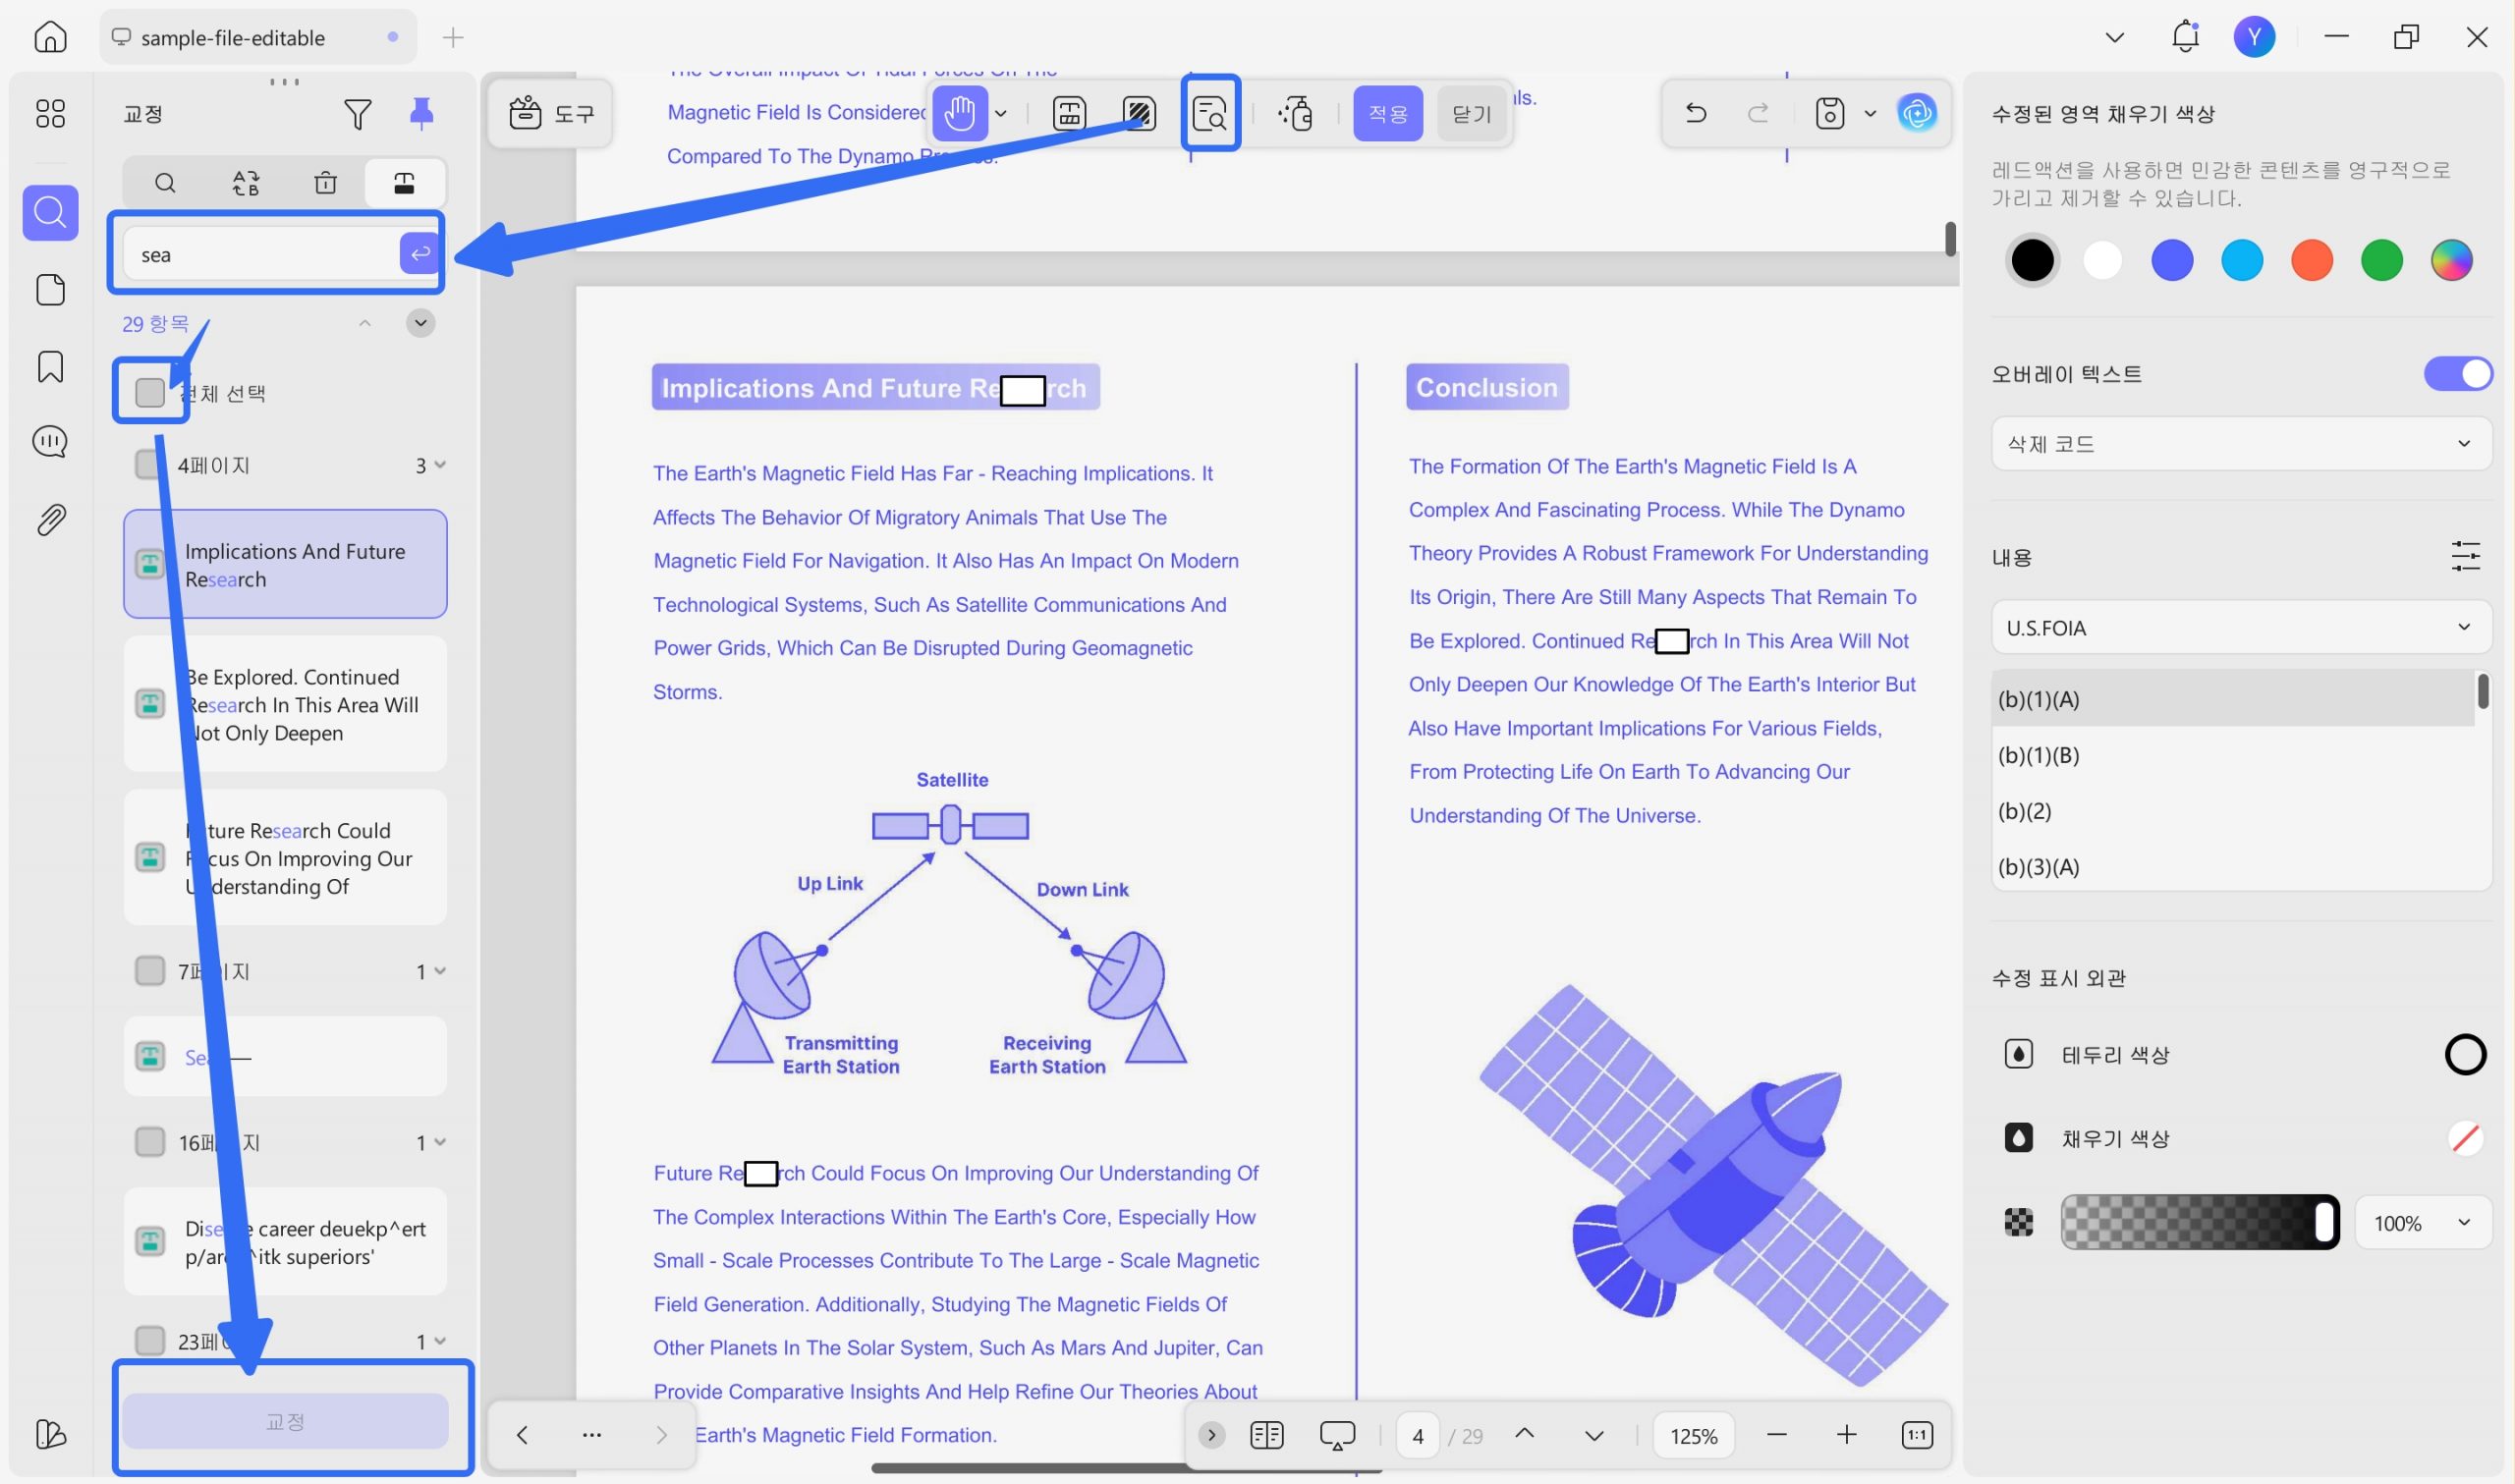Redo the last action
The width and height of the screenshot is (2515, 1484).
[x=1757, y=113]
